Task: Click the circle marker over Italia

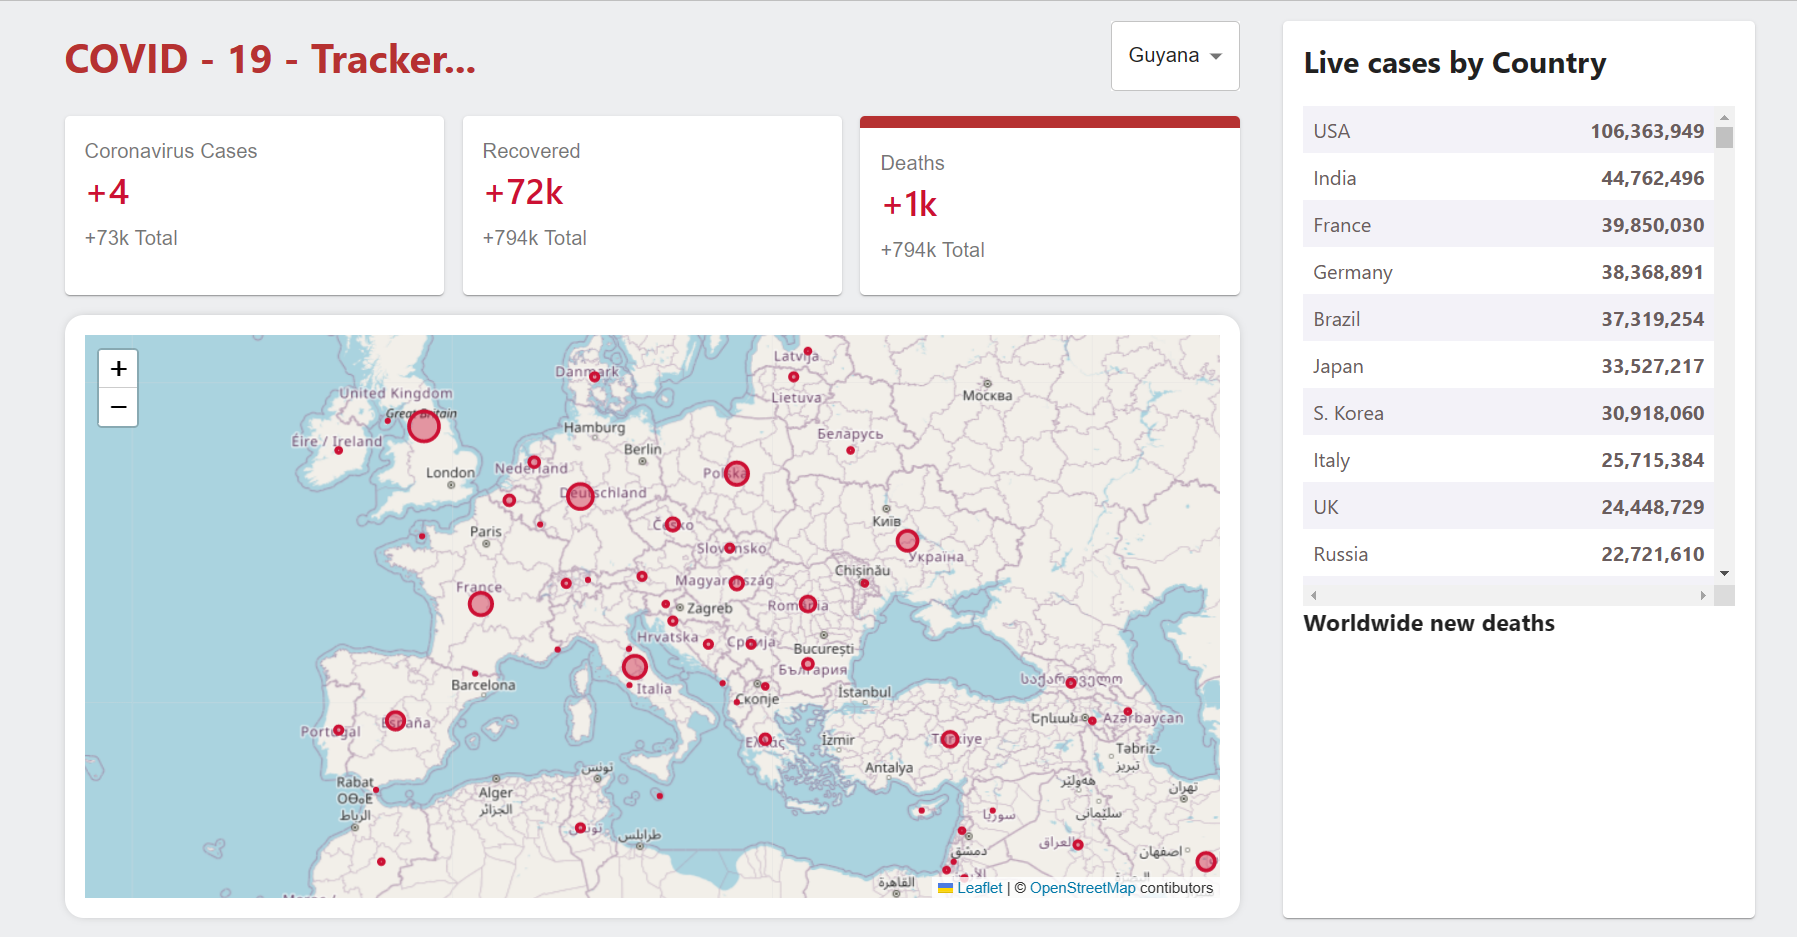Action: (635, 667)
